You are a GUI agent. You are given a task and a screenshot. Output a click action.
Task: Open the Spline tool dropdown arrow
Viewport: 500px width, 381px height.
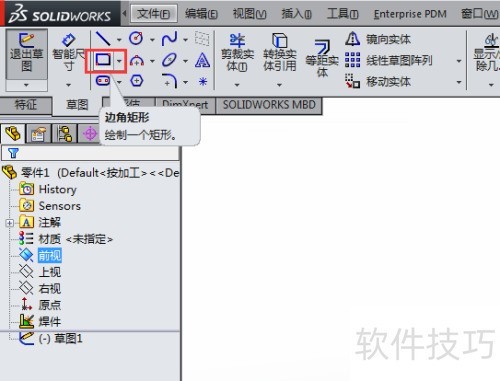tap(186, 40)
